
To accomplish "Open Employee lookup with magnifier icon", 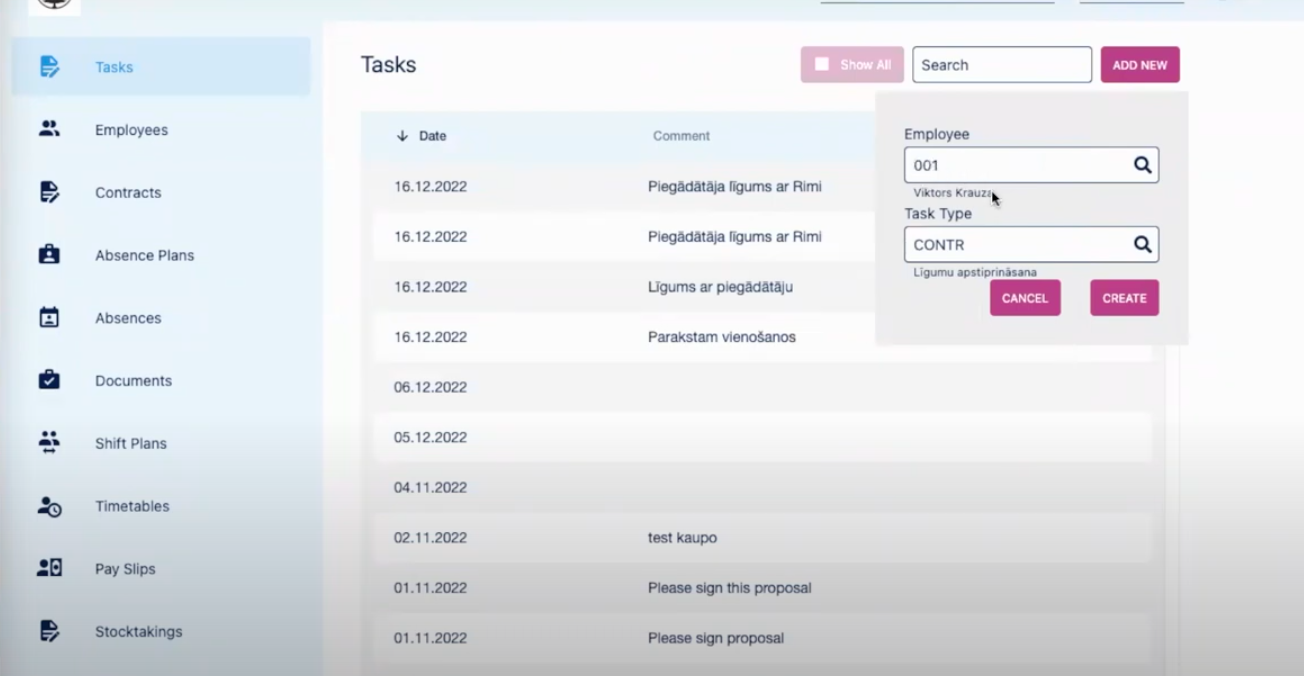I will (1142, 165).
